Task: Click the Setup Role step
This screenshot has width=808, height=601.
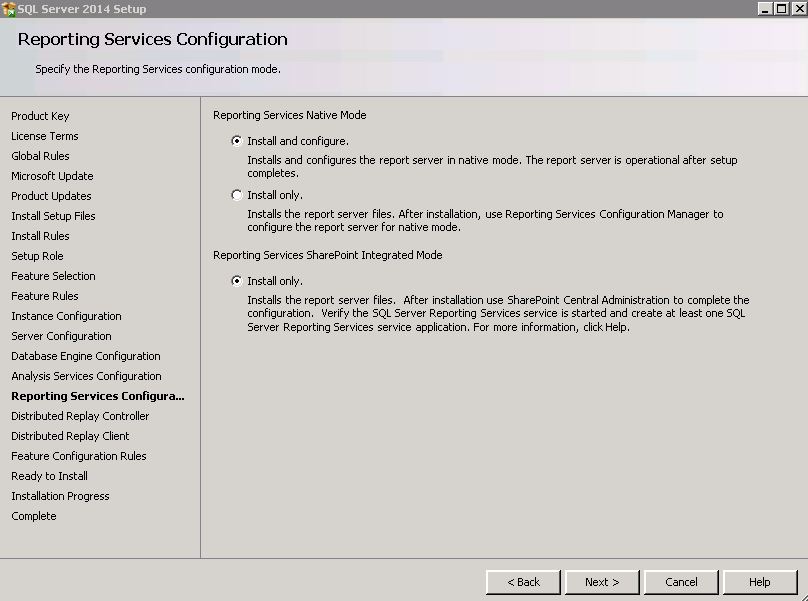Action: 38,256
